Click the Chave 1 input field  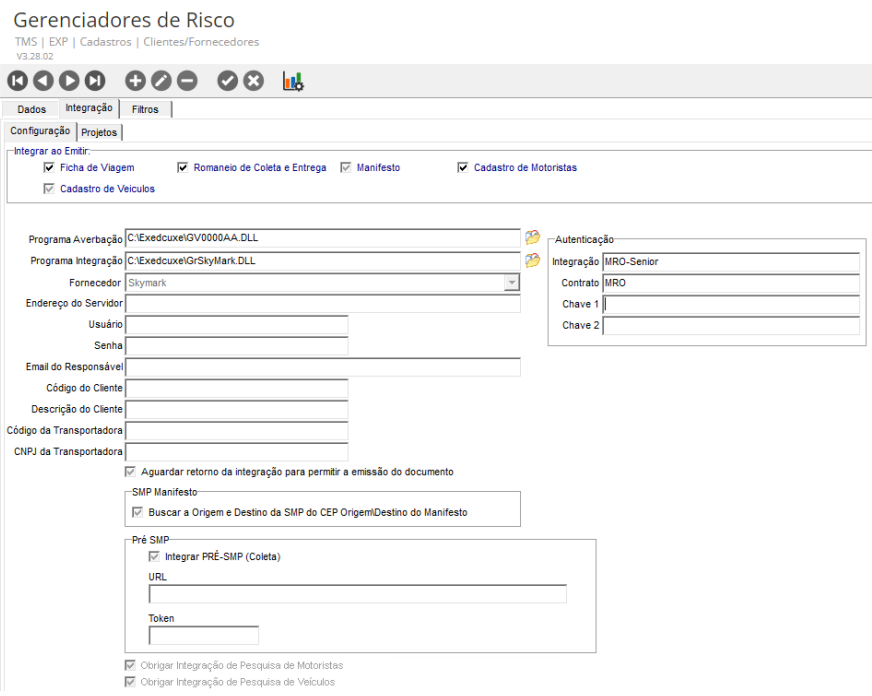pos(731,305)
